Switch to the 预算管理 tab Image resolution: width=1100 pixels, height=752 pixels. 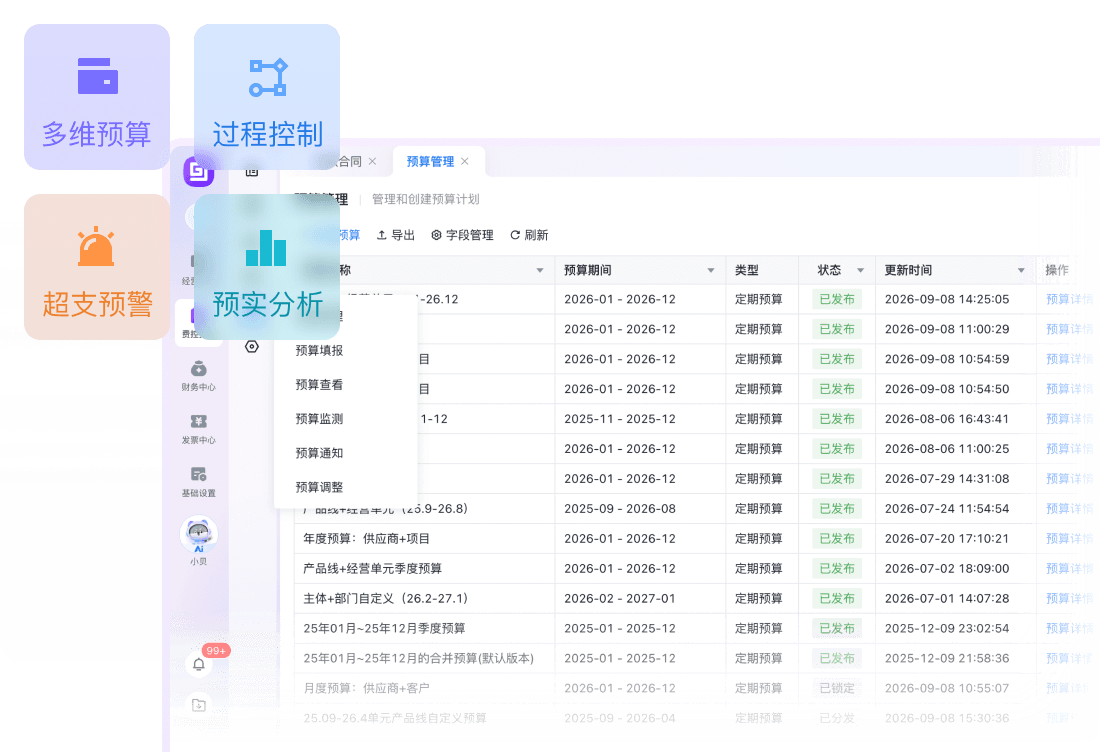430,161
